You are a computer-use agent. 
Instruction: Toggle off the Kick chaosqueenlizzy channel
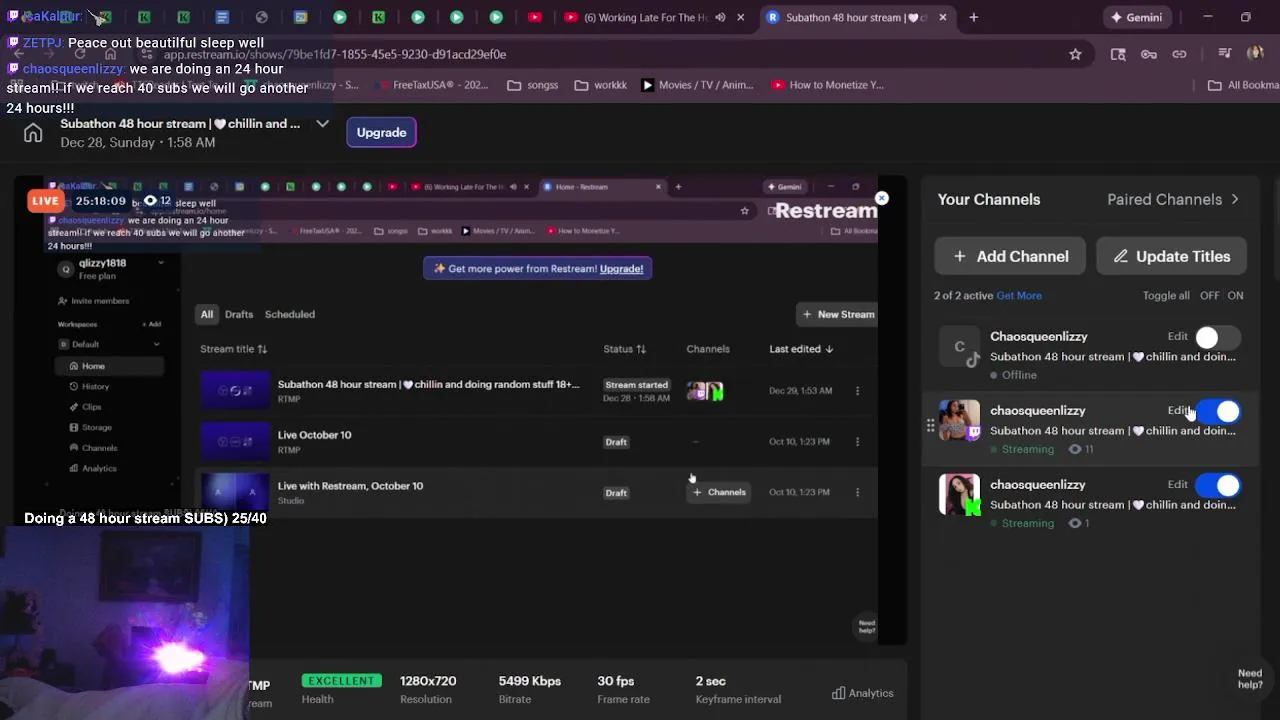point(1217,486)
